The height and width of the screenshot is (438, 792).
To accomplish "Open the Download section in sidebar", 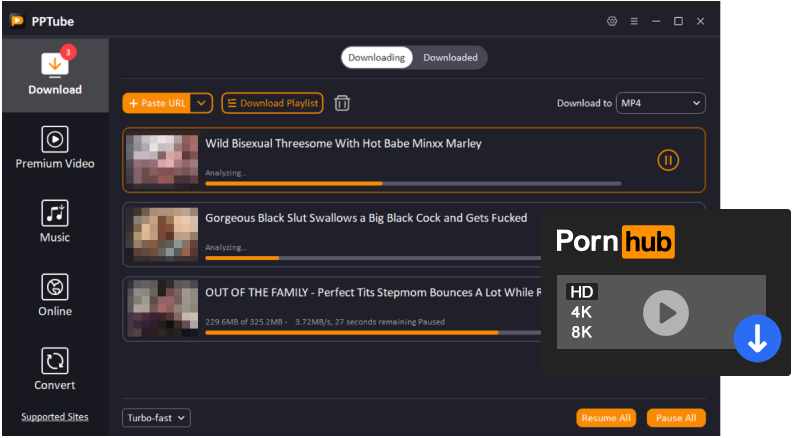I will tap(55, 75).
